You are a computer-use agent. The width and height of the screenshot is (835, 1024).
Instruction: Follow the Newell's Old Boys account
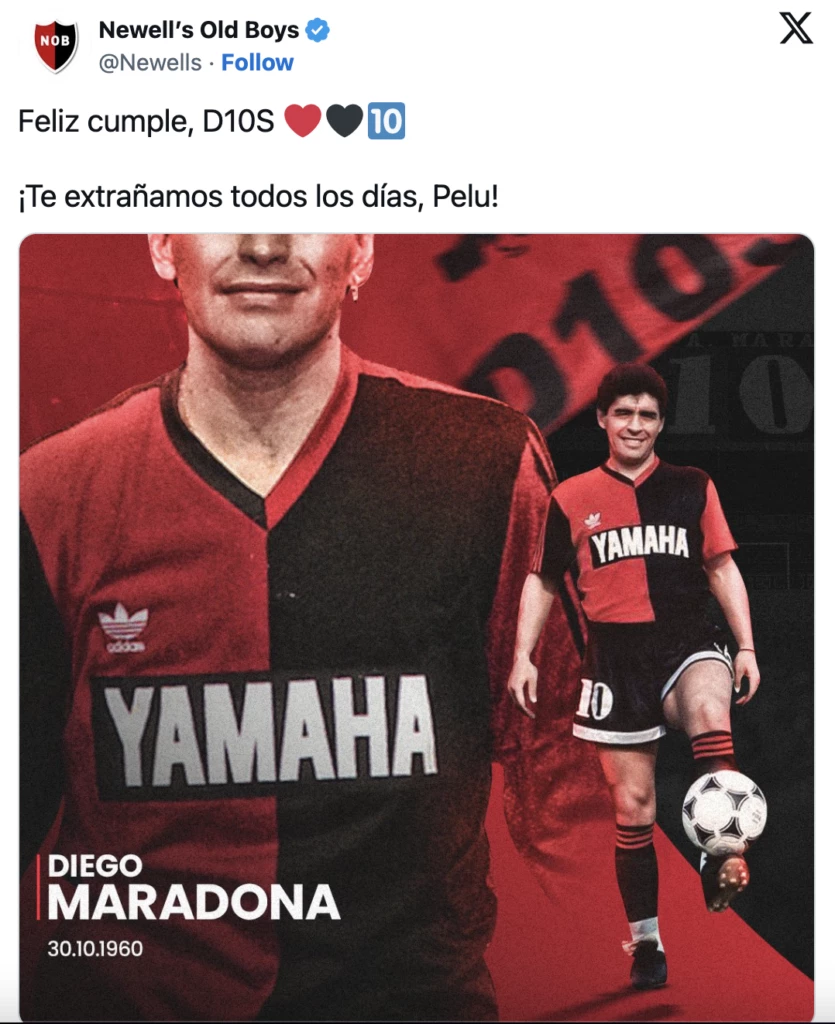point(257,63)
